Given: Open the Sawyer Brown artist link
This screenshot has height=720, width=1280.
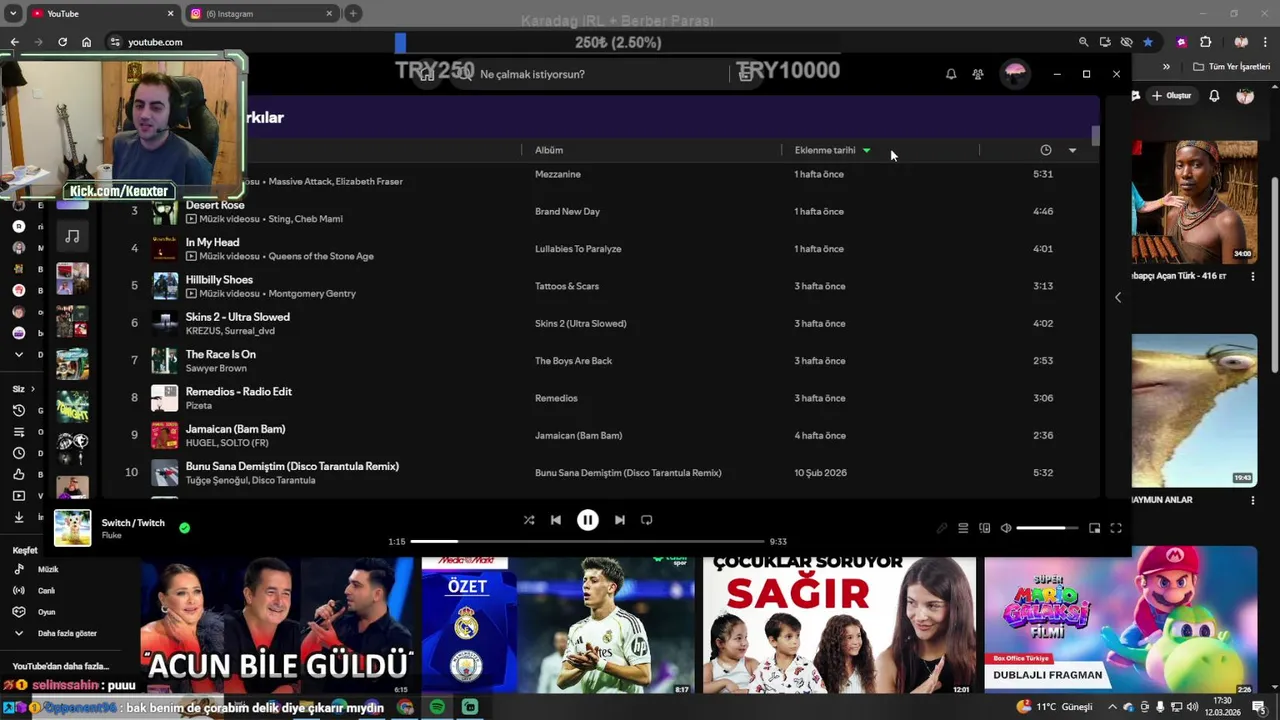Looking at the screenshot, I should click(x=216, y=368).
